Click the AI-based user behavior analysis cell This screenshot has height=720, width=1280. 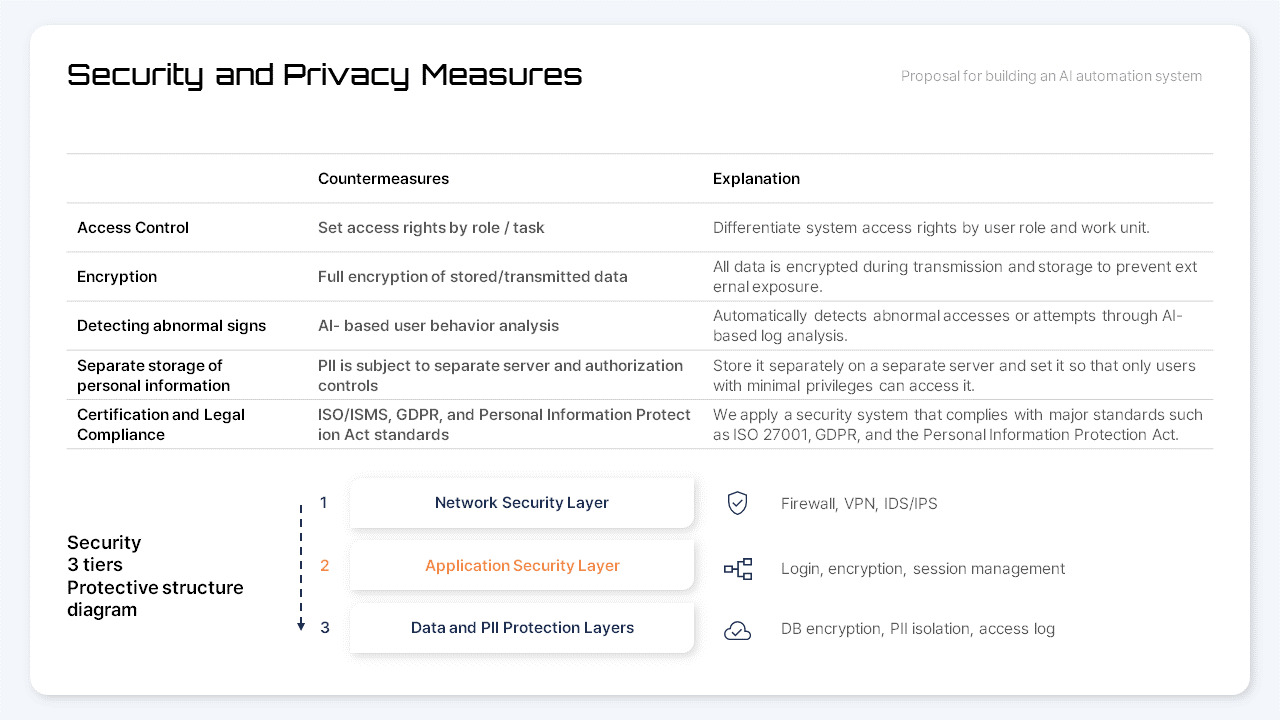(x=438, y=326)
